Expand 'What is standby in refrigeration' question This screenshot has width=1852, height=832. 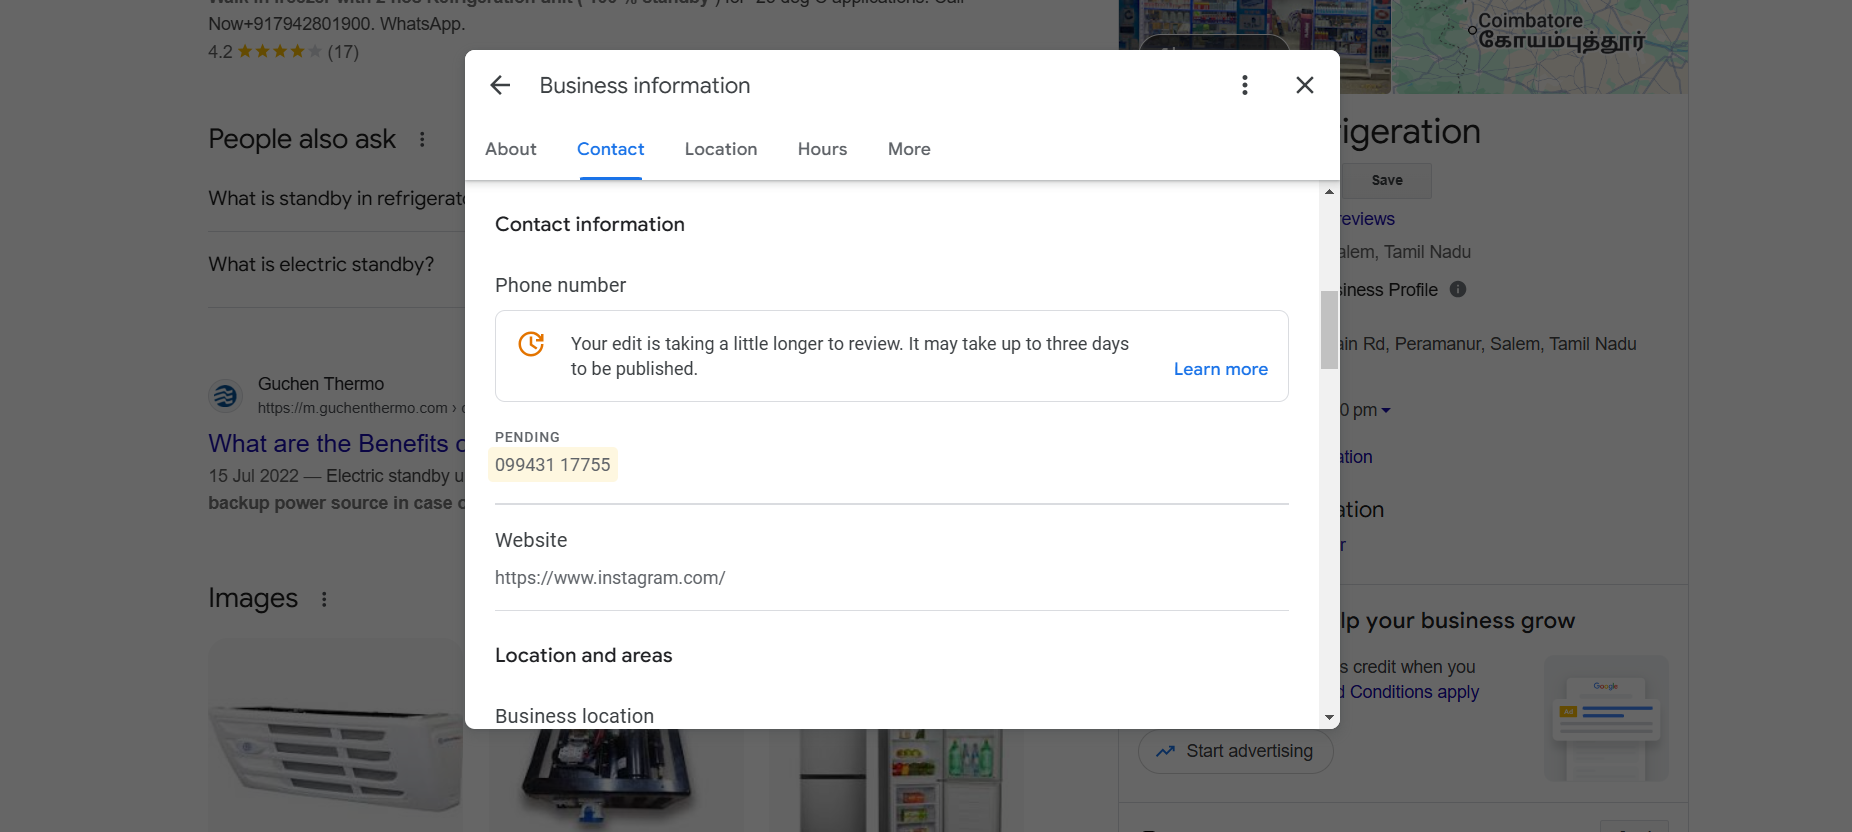[x=336, y=198]
